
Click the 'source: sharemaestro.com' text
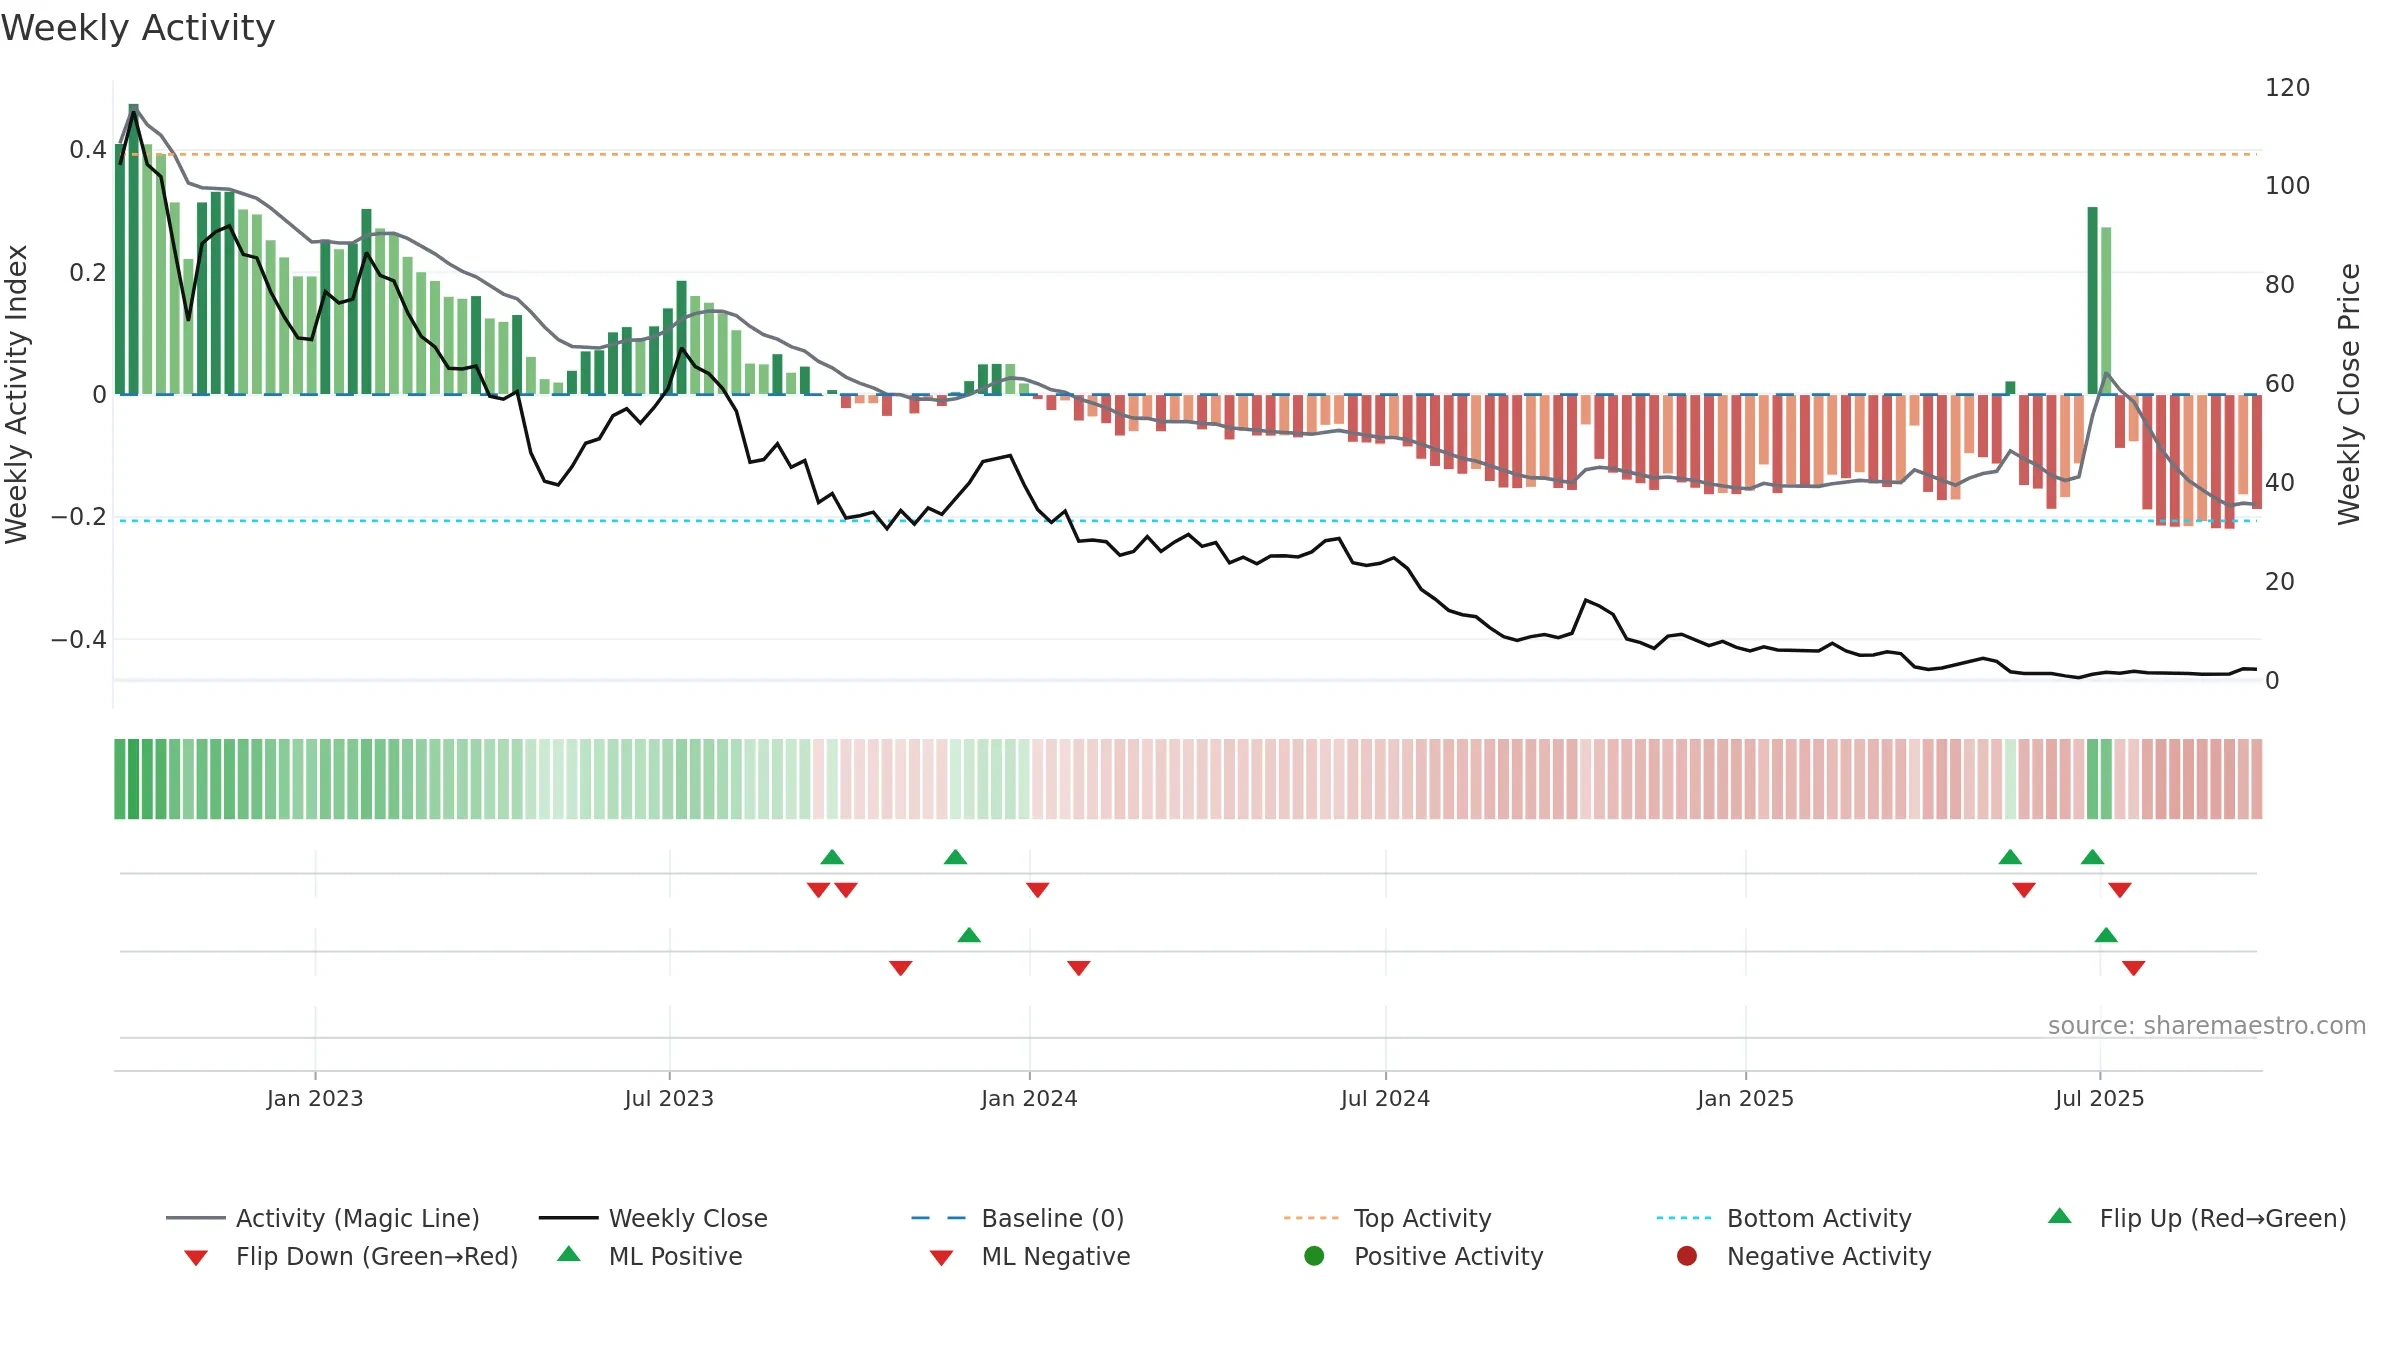coord(2207,1026)
